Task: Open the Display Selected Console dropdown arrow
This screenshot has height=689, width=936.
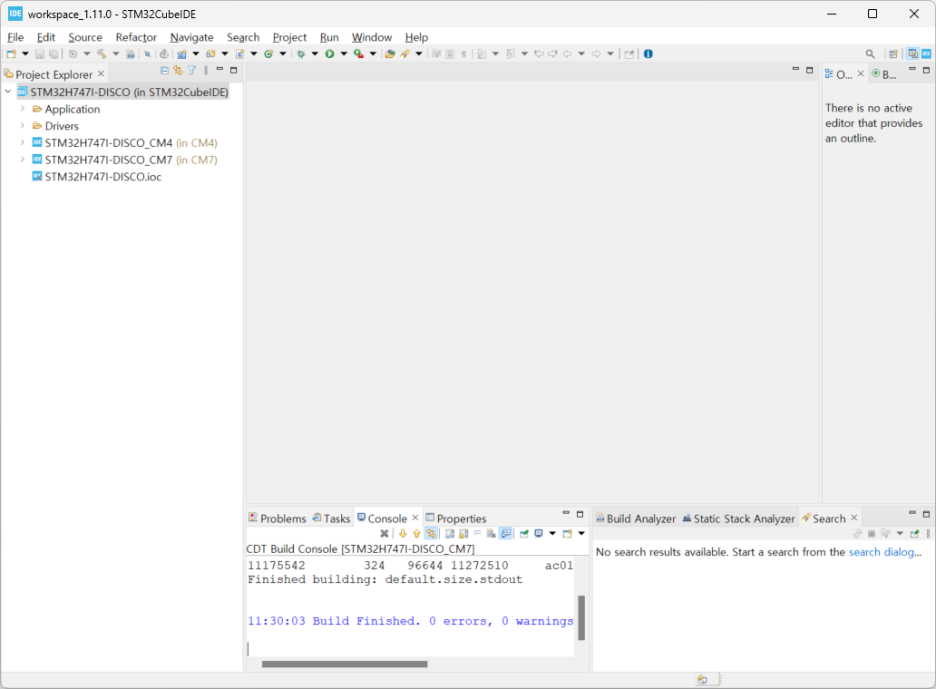Action: 553,534
